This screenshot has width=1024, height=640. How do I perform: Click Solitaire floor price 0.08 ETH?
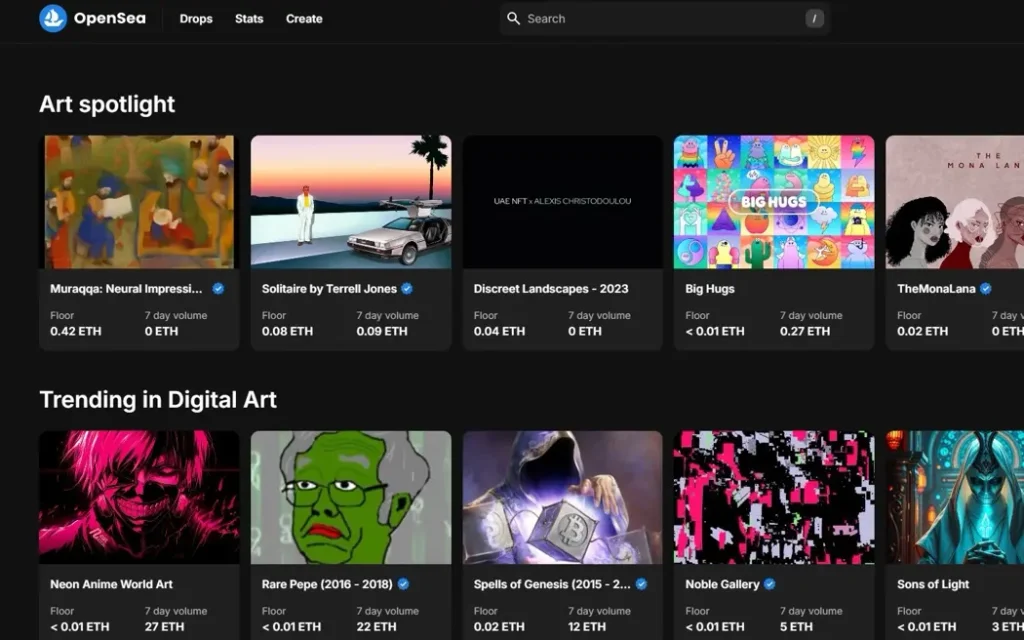(x=287, y=331)
